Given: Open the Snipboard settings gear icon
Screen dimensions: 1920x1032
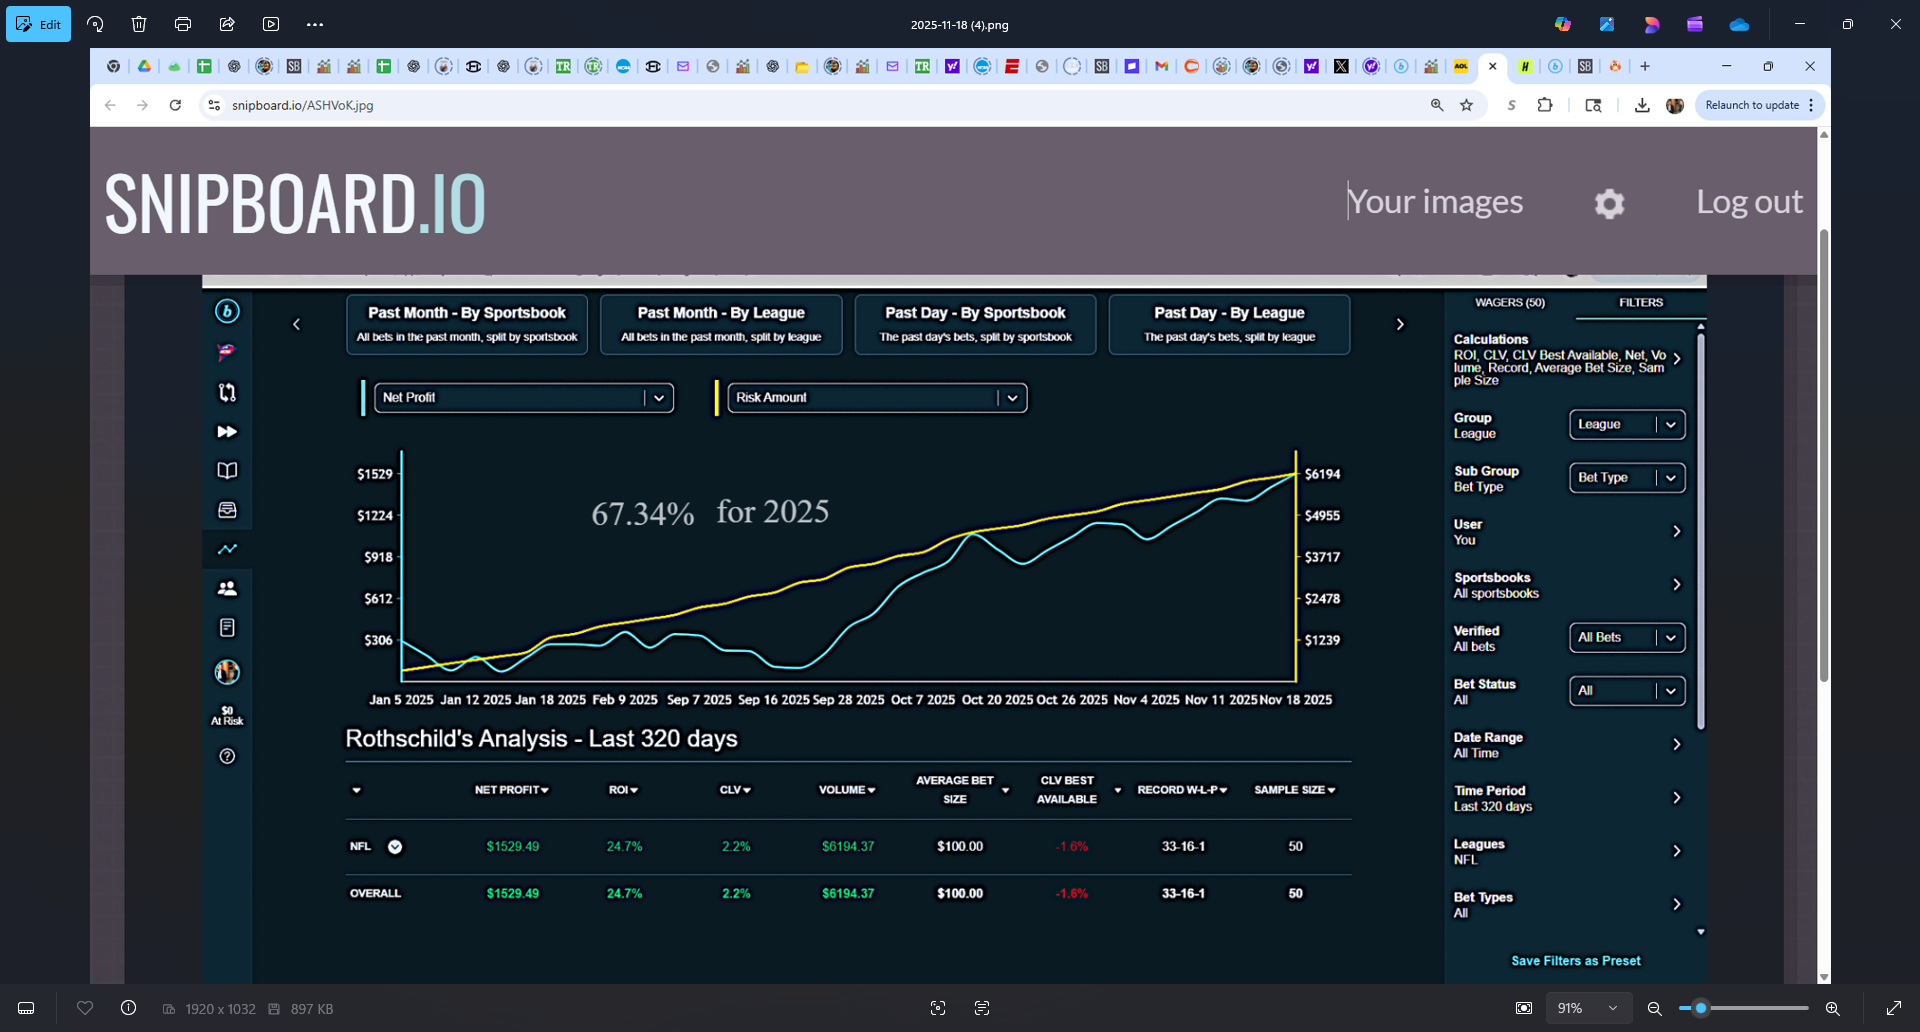Looking at the screenshot, I should click(x=1609, y=204).
